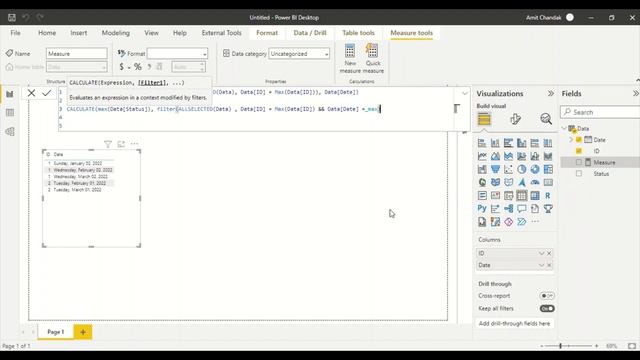This screenshot has height=360, width=640.
Task: Open the Insert ribbon tab
Action: (78, 33)
